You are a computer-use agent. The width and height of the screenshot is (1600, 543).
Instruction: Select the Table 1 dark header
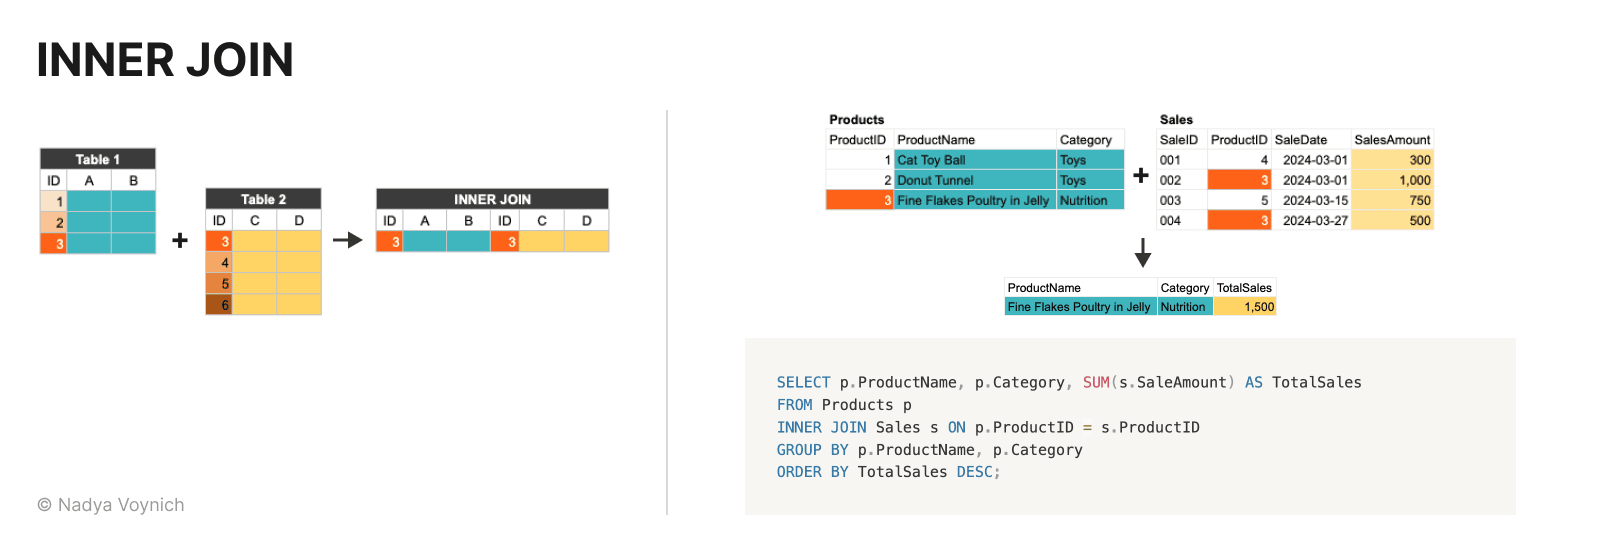click(97, 159)
